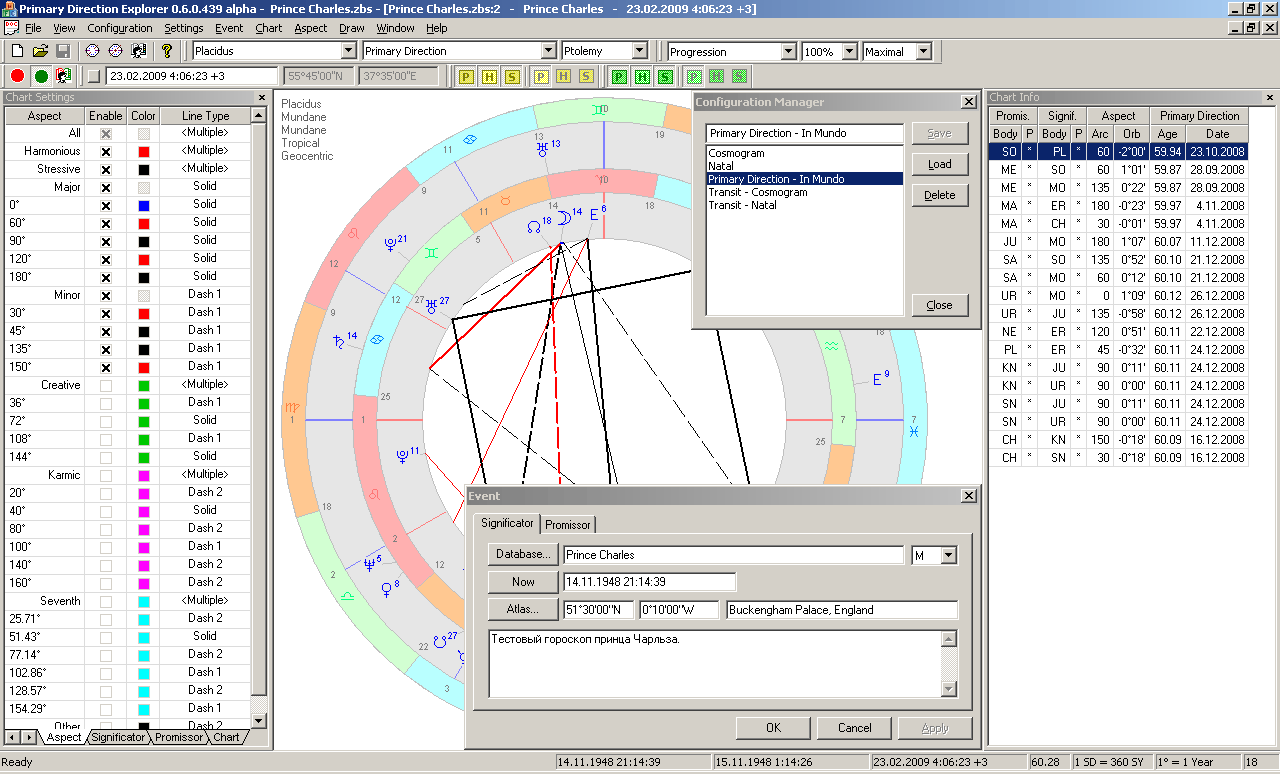Toggle the Enable checkbox for the 150° aspect
Screen dimensions: 1280x774
point(105,367)
